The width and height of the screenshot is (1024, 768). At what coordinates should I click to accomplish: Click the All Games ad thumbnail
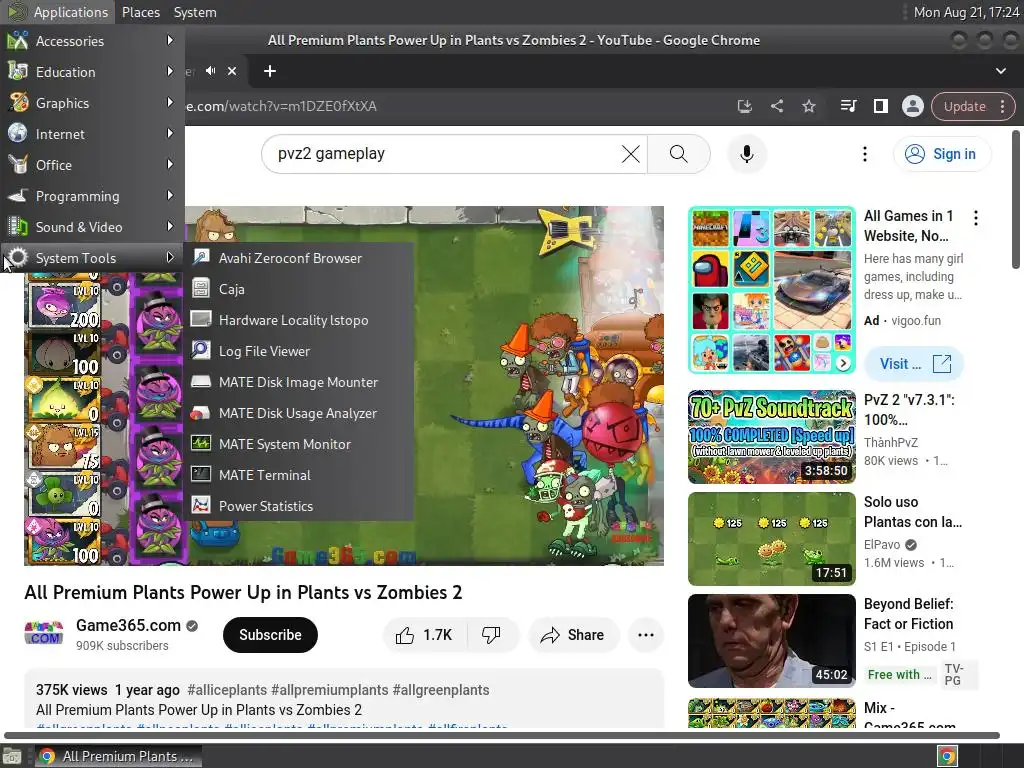pos(771,290)
